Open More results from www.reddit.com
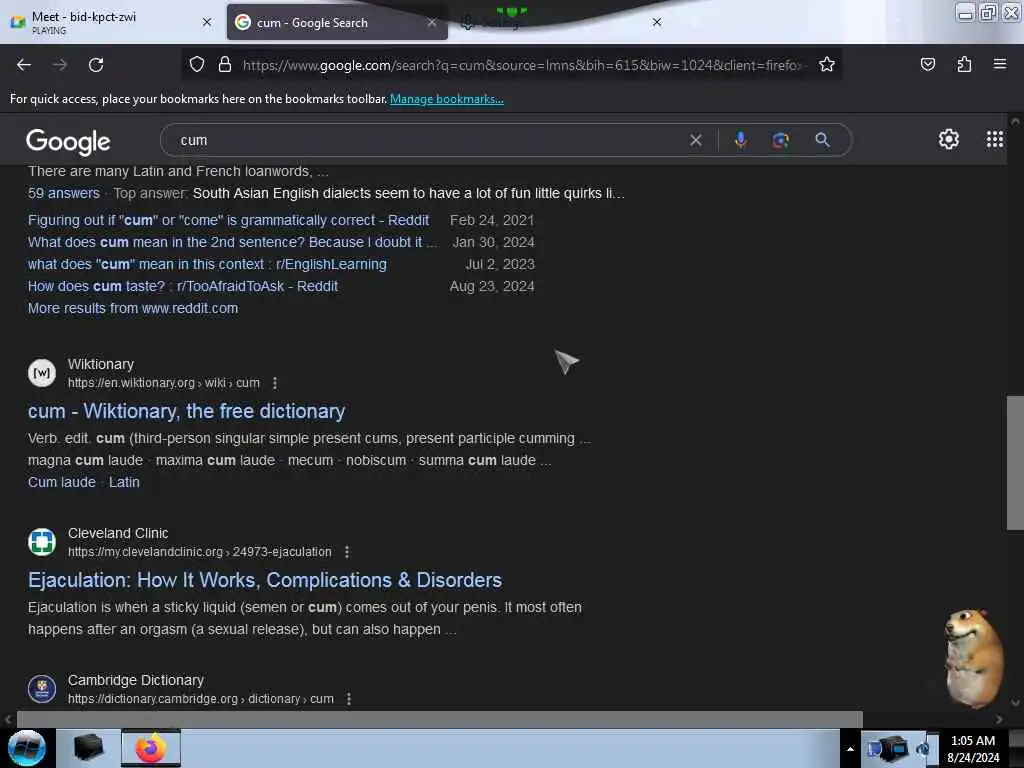This screenshot has height=768, width=1024. pos(133,308)
